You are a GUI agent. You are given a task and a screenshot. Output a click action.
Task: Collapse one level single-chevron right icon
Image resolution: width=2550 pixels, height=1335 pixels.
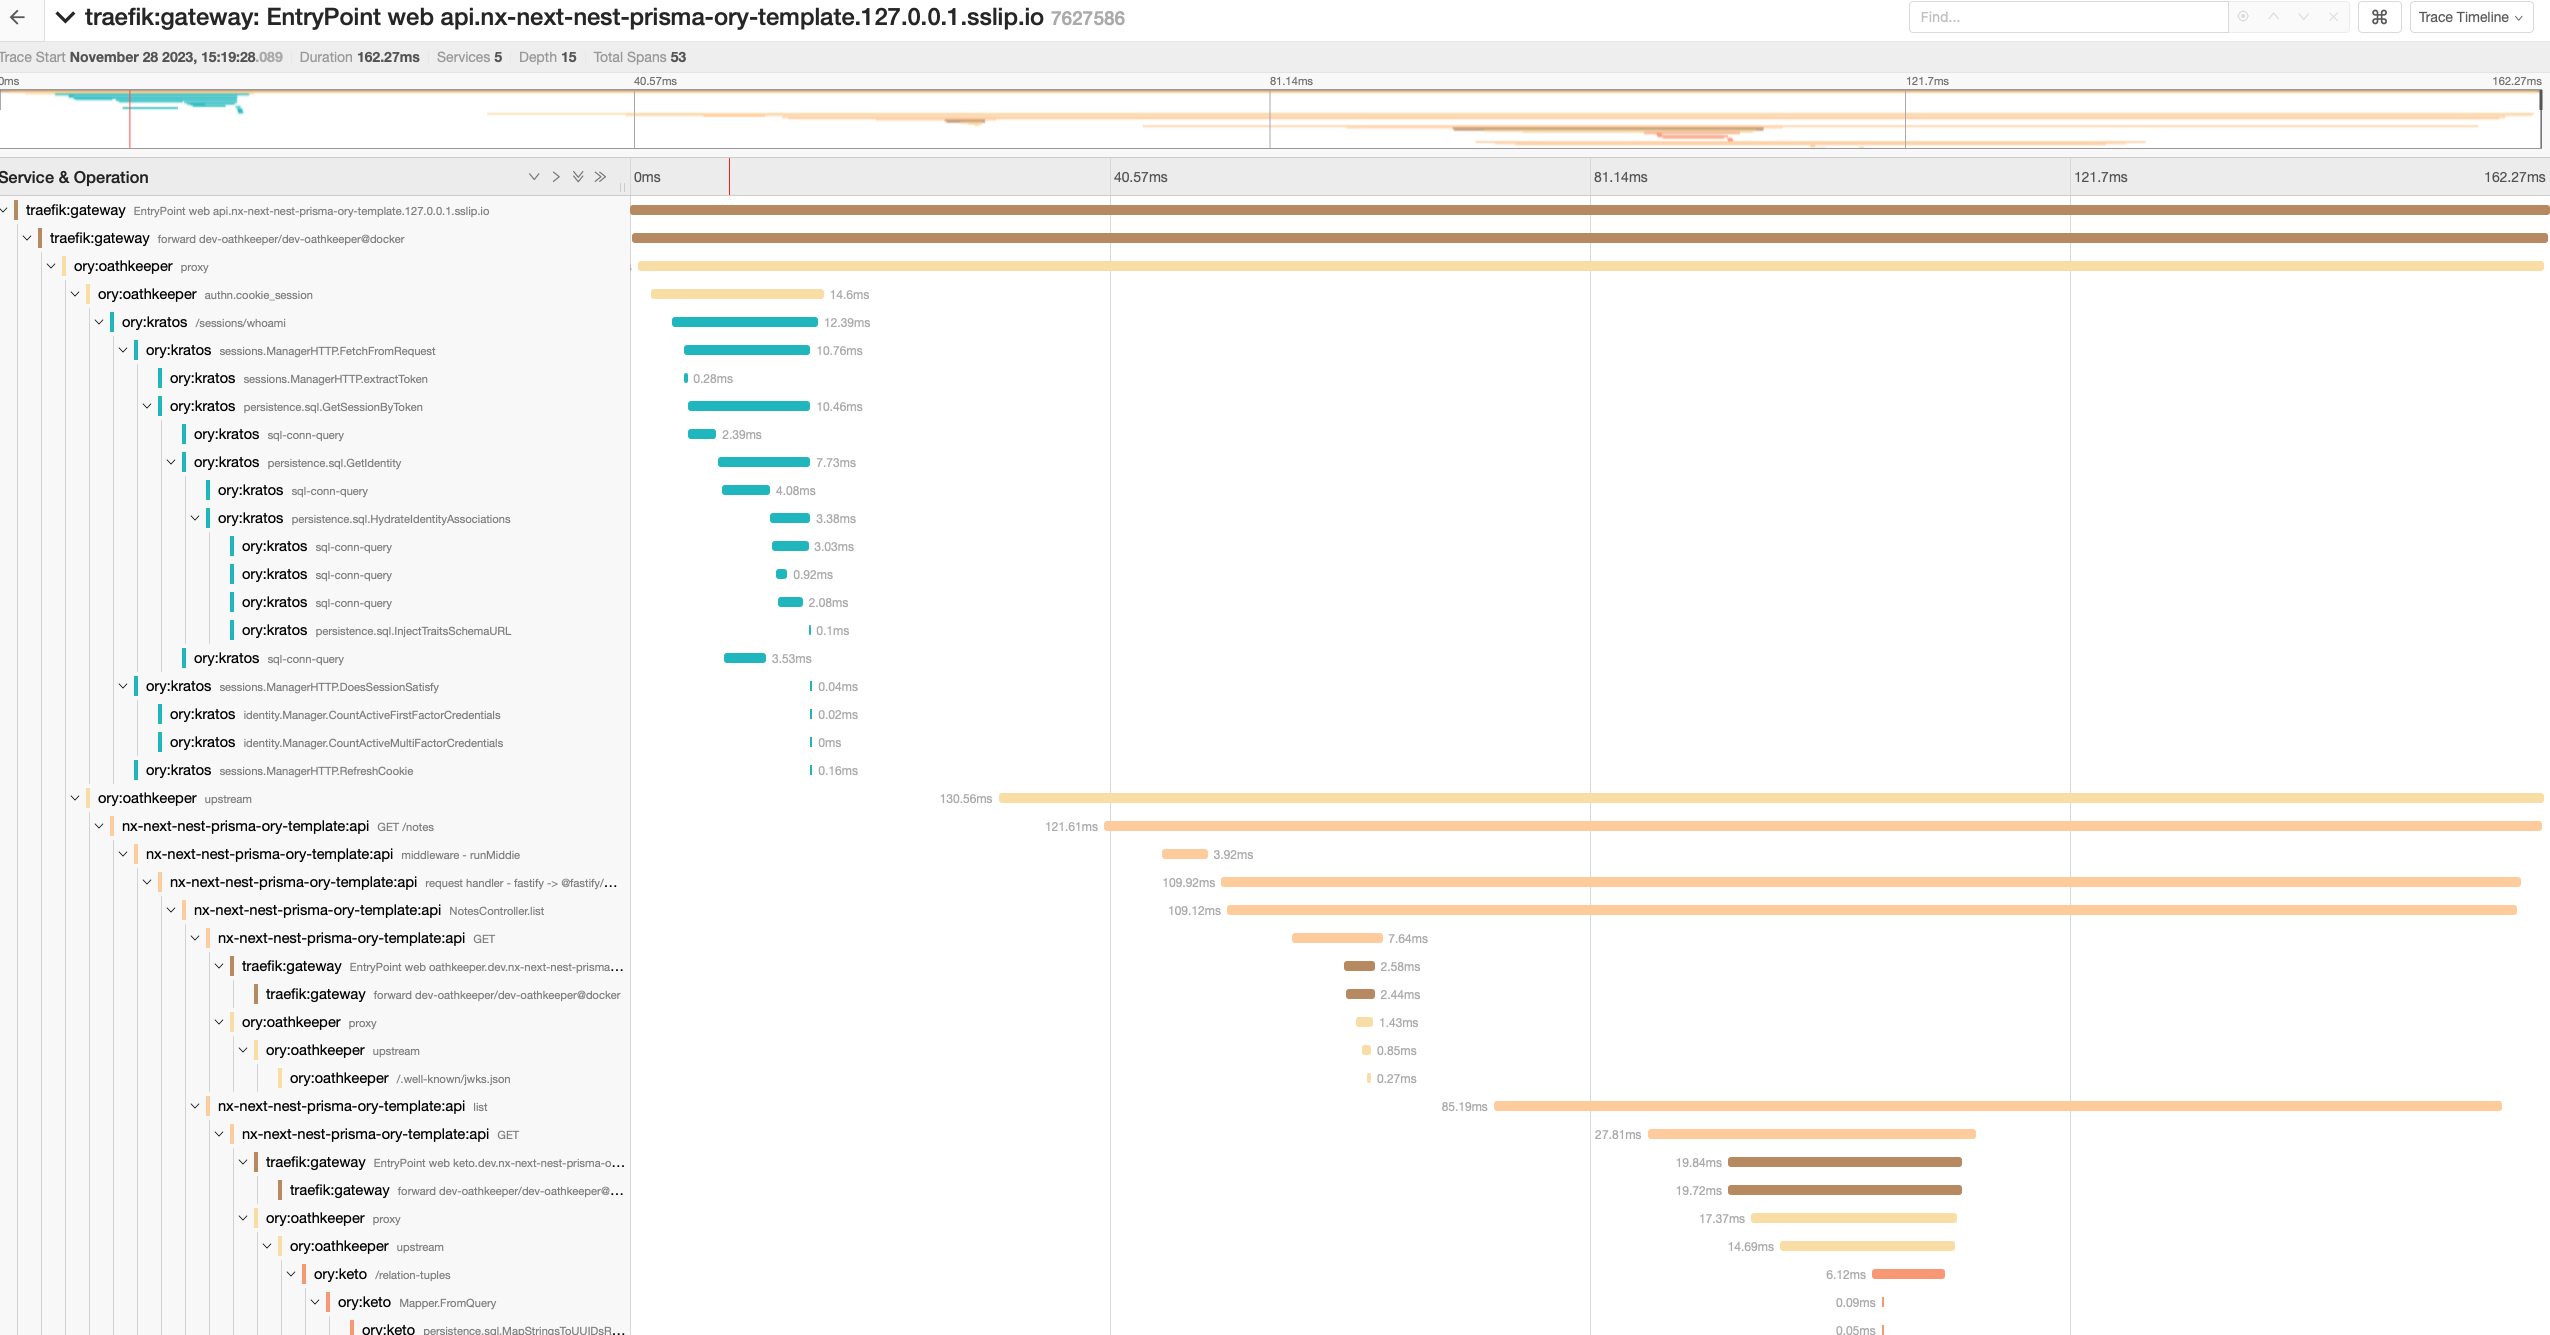556,177
